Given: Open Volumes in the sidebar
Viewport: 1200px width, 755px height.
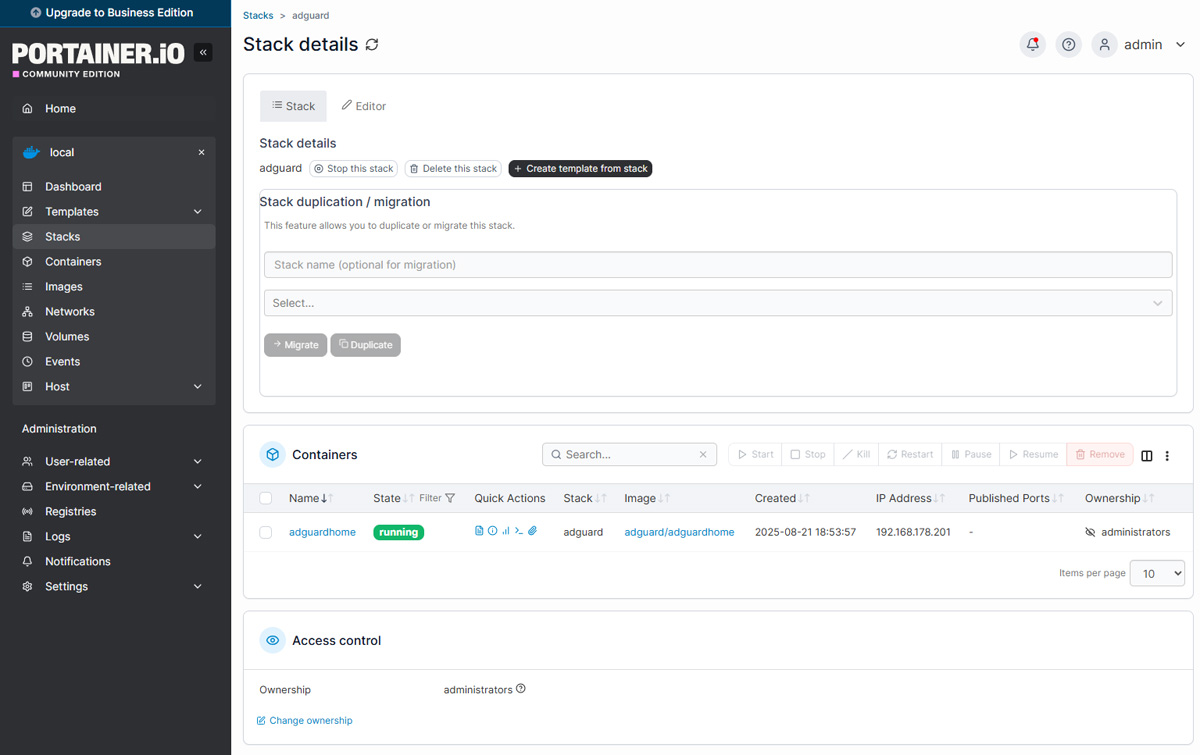Looking at the screenshot, I should [114, 336].
